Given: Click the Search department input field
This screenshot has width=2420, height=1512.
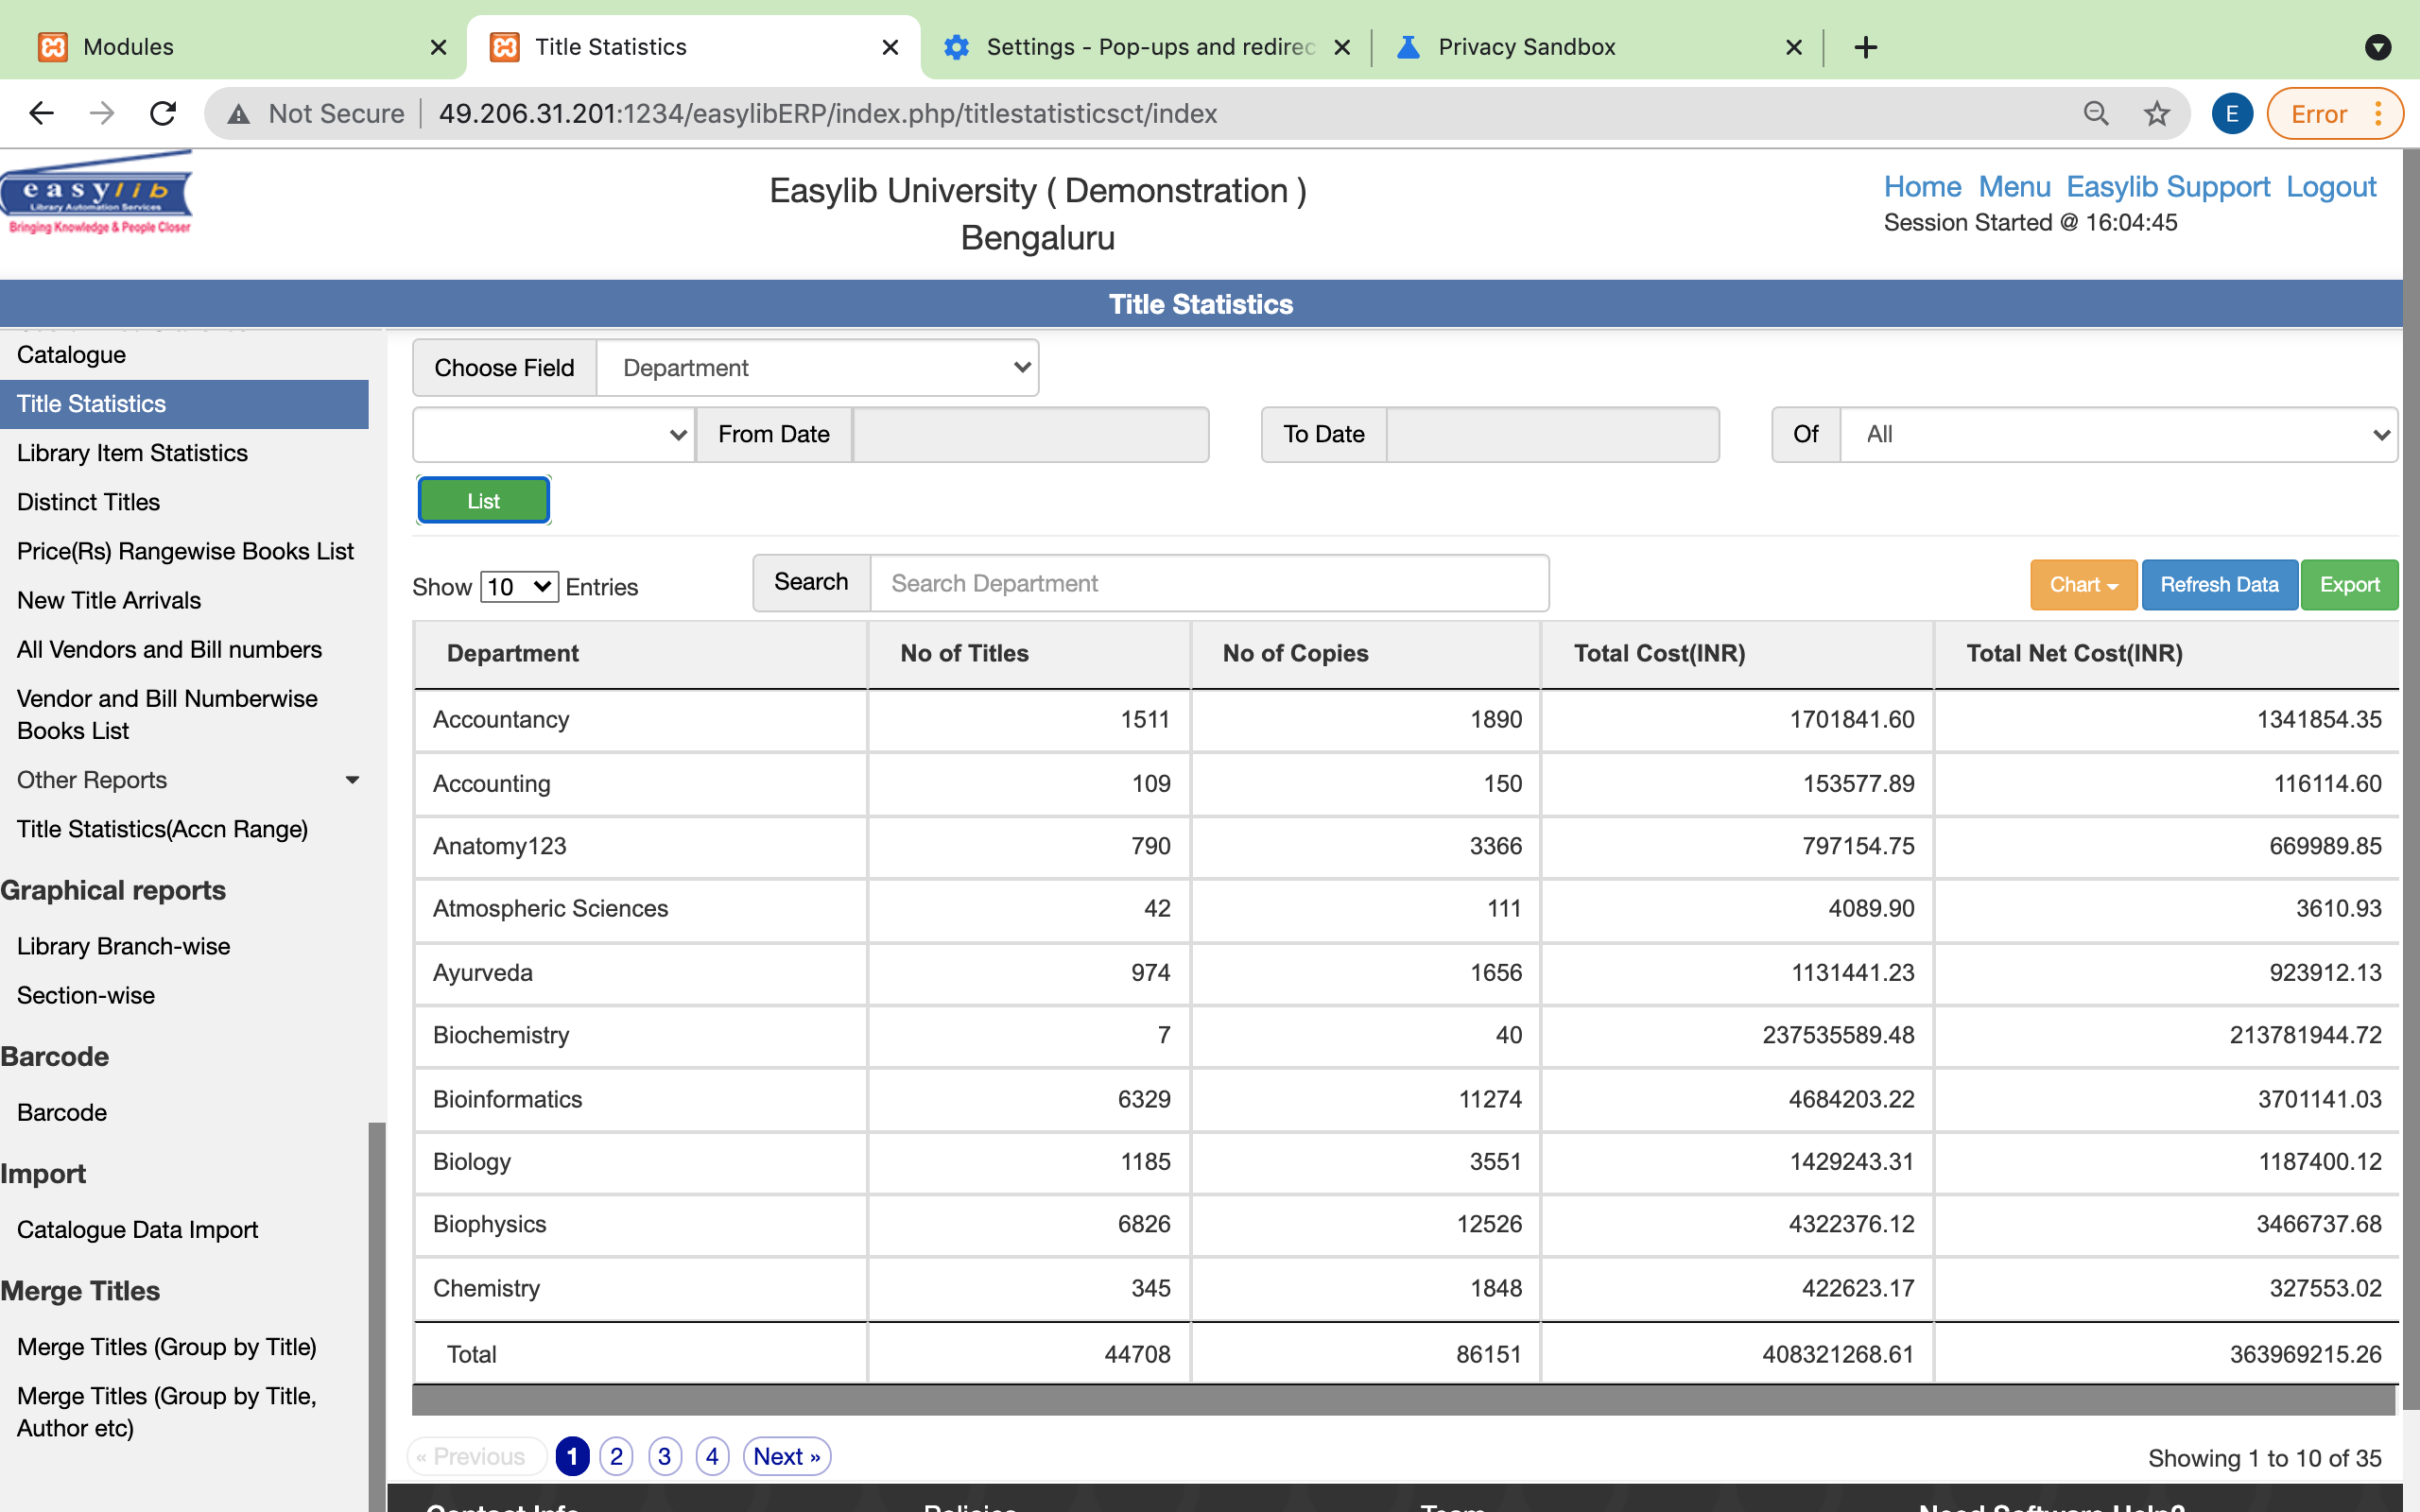Looking at the screenshot, I should tap(1207, 584).
